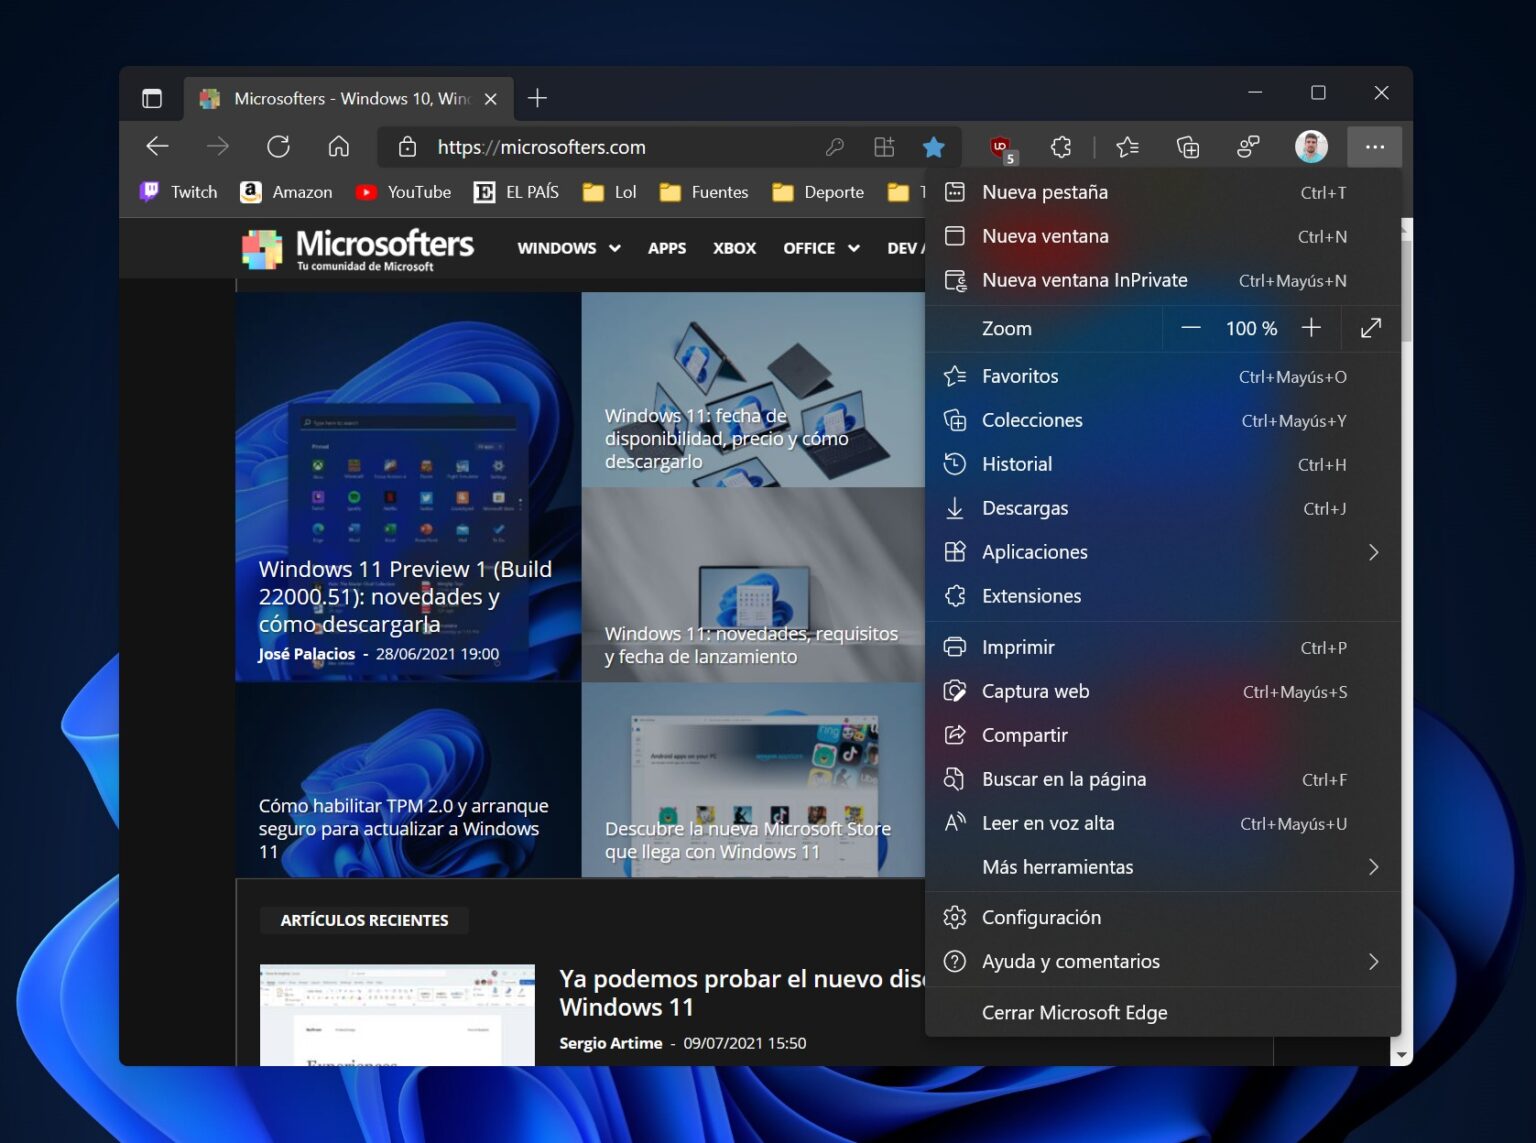Select Captura web menu item

tap(1162, 691)
